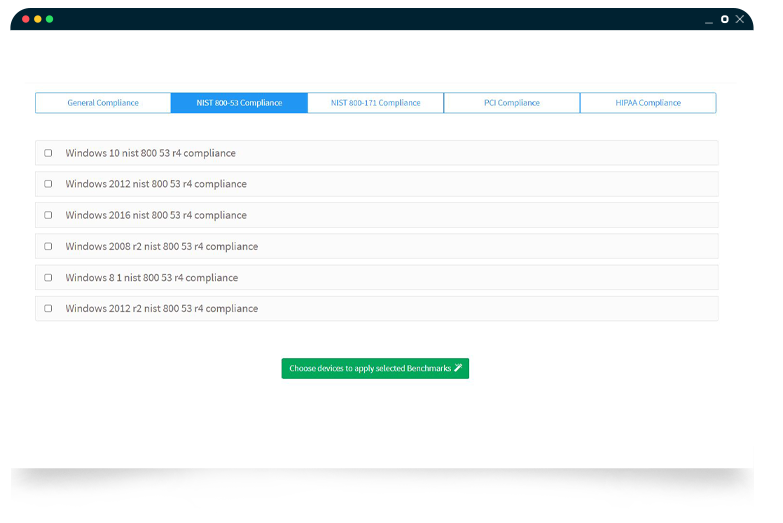
Task: Go to the PCI Compliance tab
Action: 512,103
